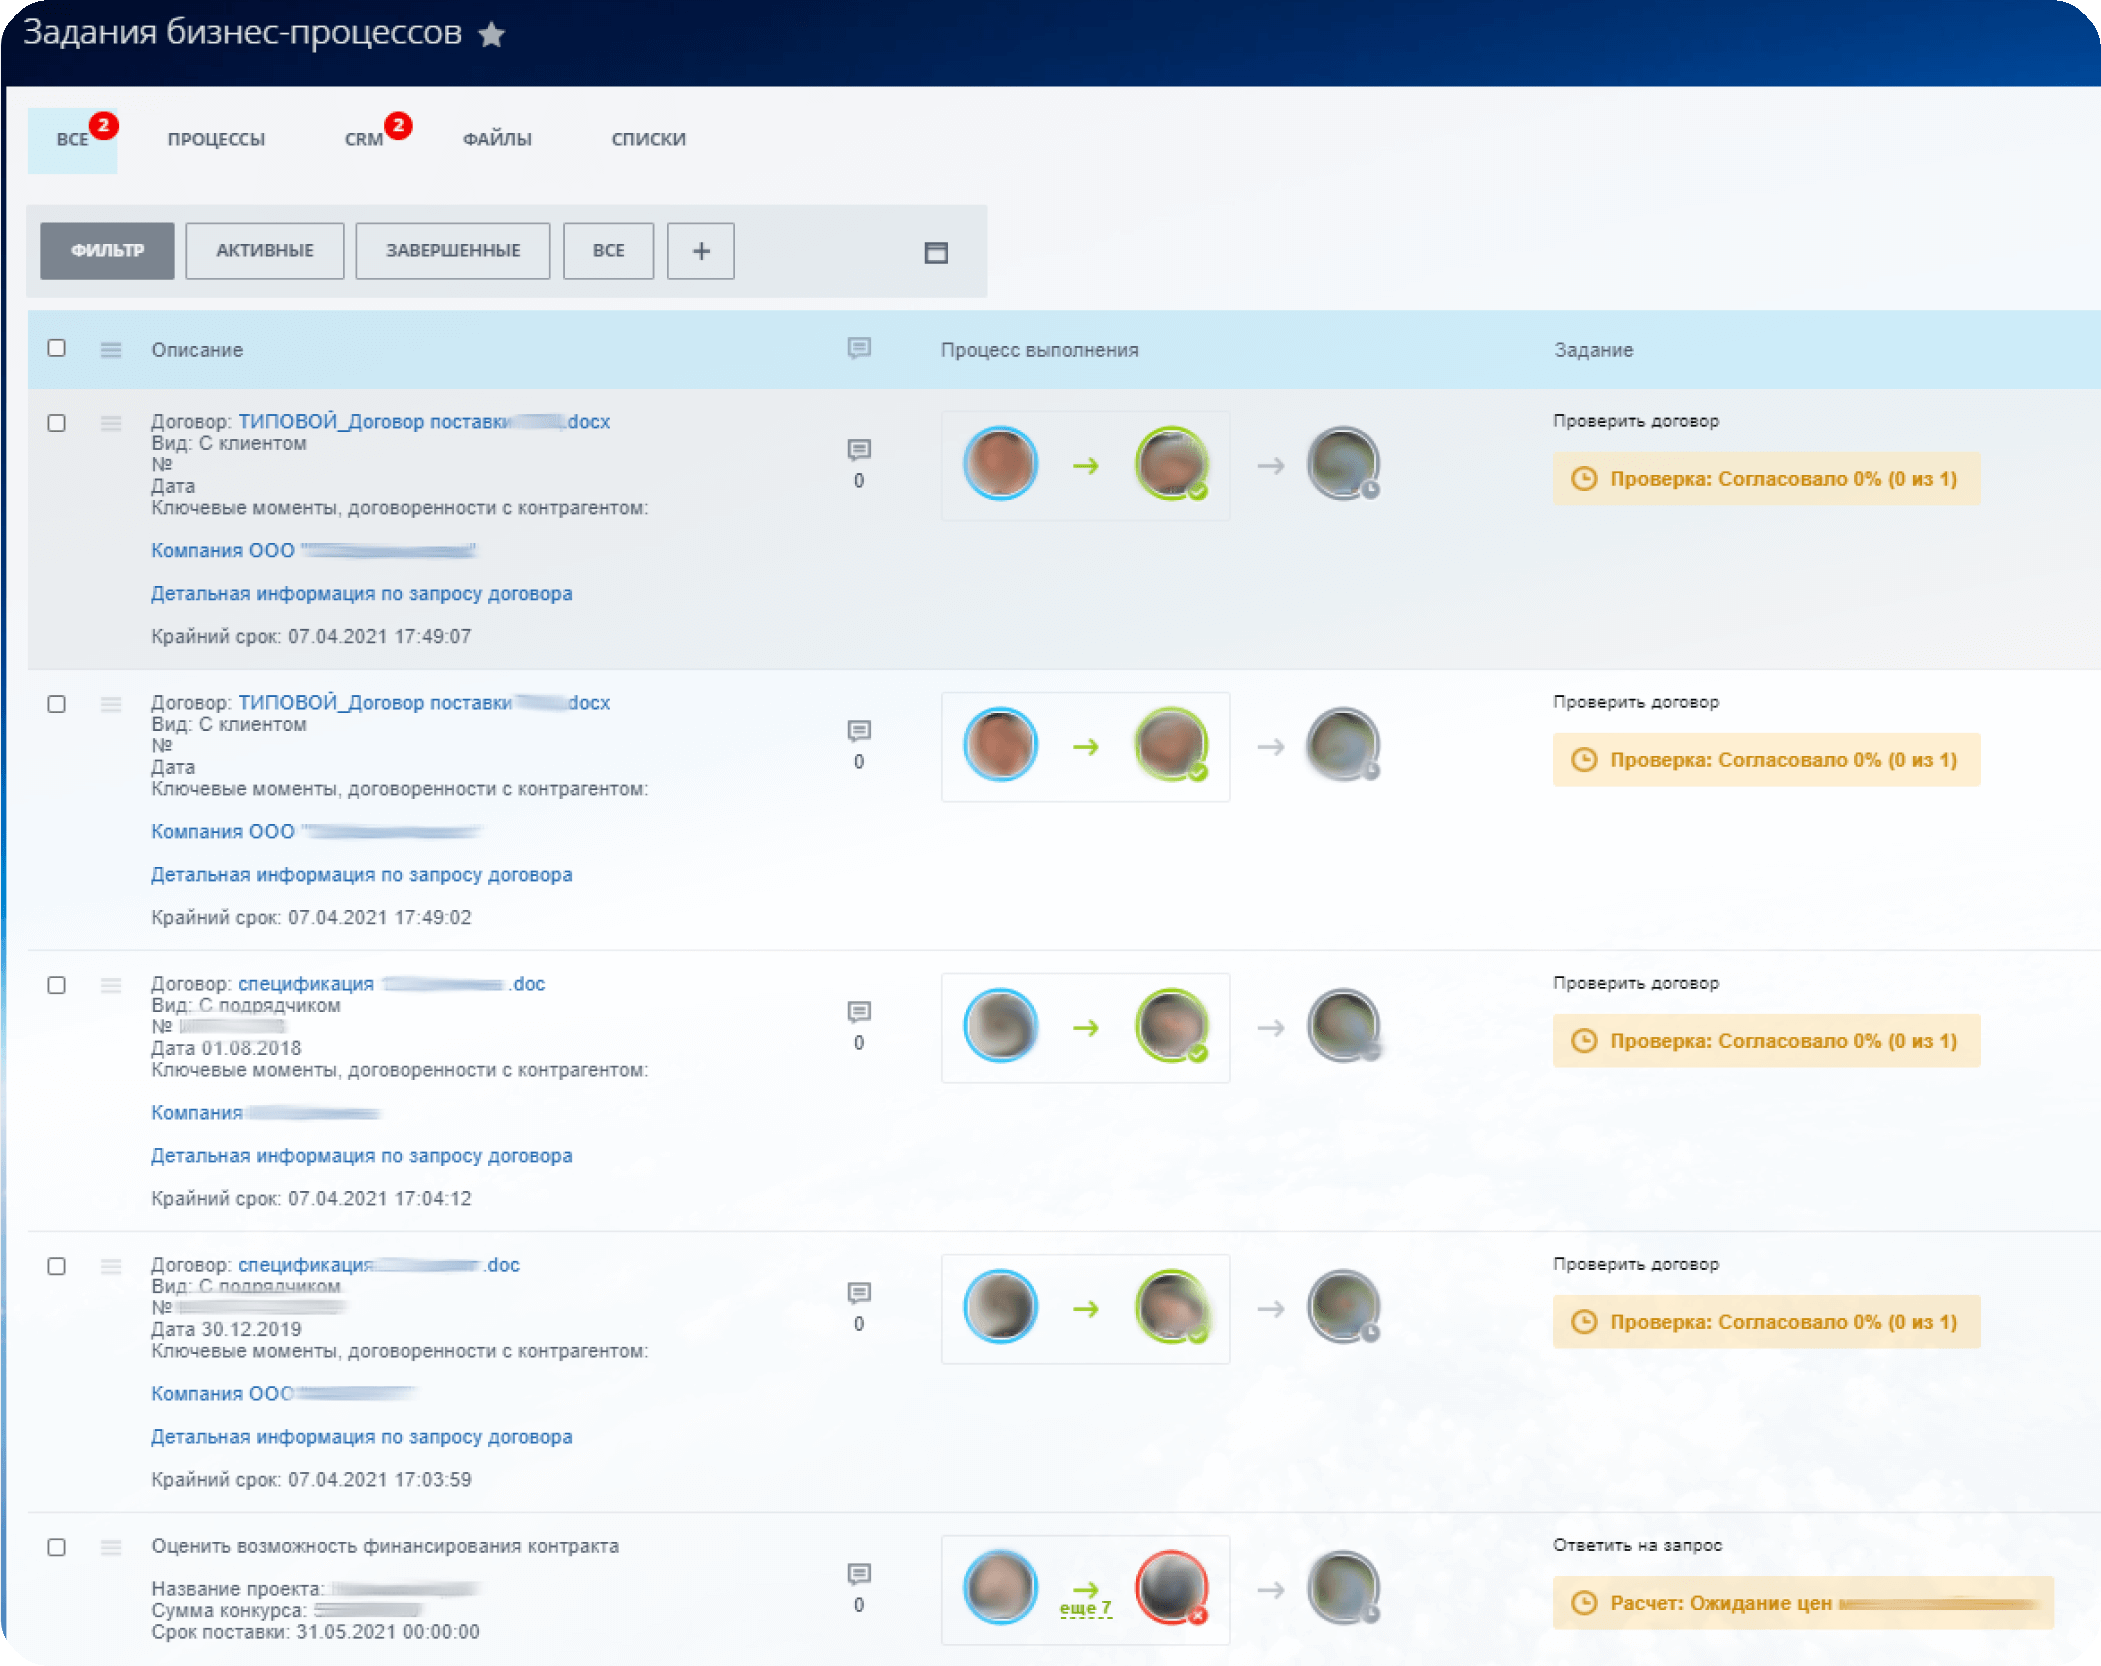Open the CRM tab with badge
The image size is (2101, 1666).
coord(364,139)
